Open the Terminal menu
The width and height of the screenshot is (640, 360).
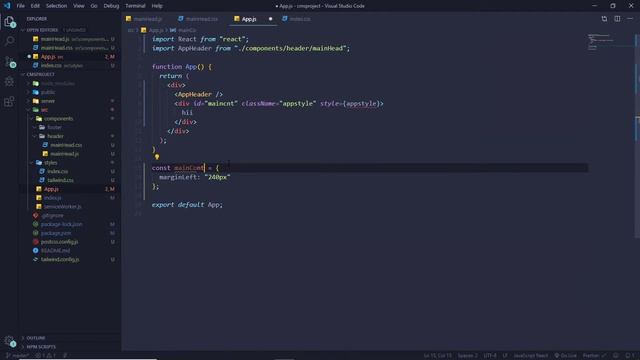pyautogui.click(x=135, y=6)
